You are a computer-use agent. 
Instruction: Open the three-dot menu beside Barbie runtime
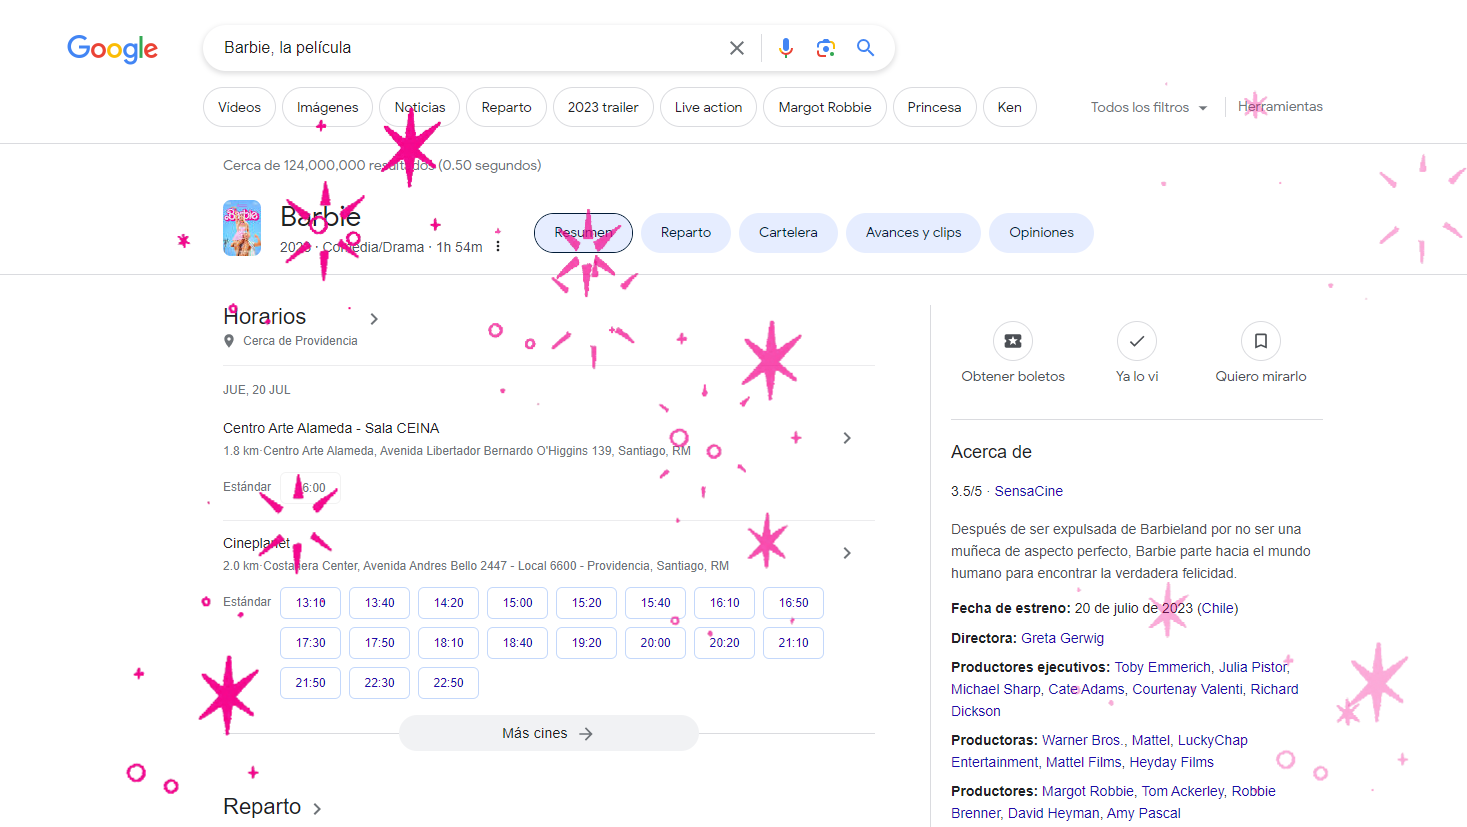tap(498, 247)
